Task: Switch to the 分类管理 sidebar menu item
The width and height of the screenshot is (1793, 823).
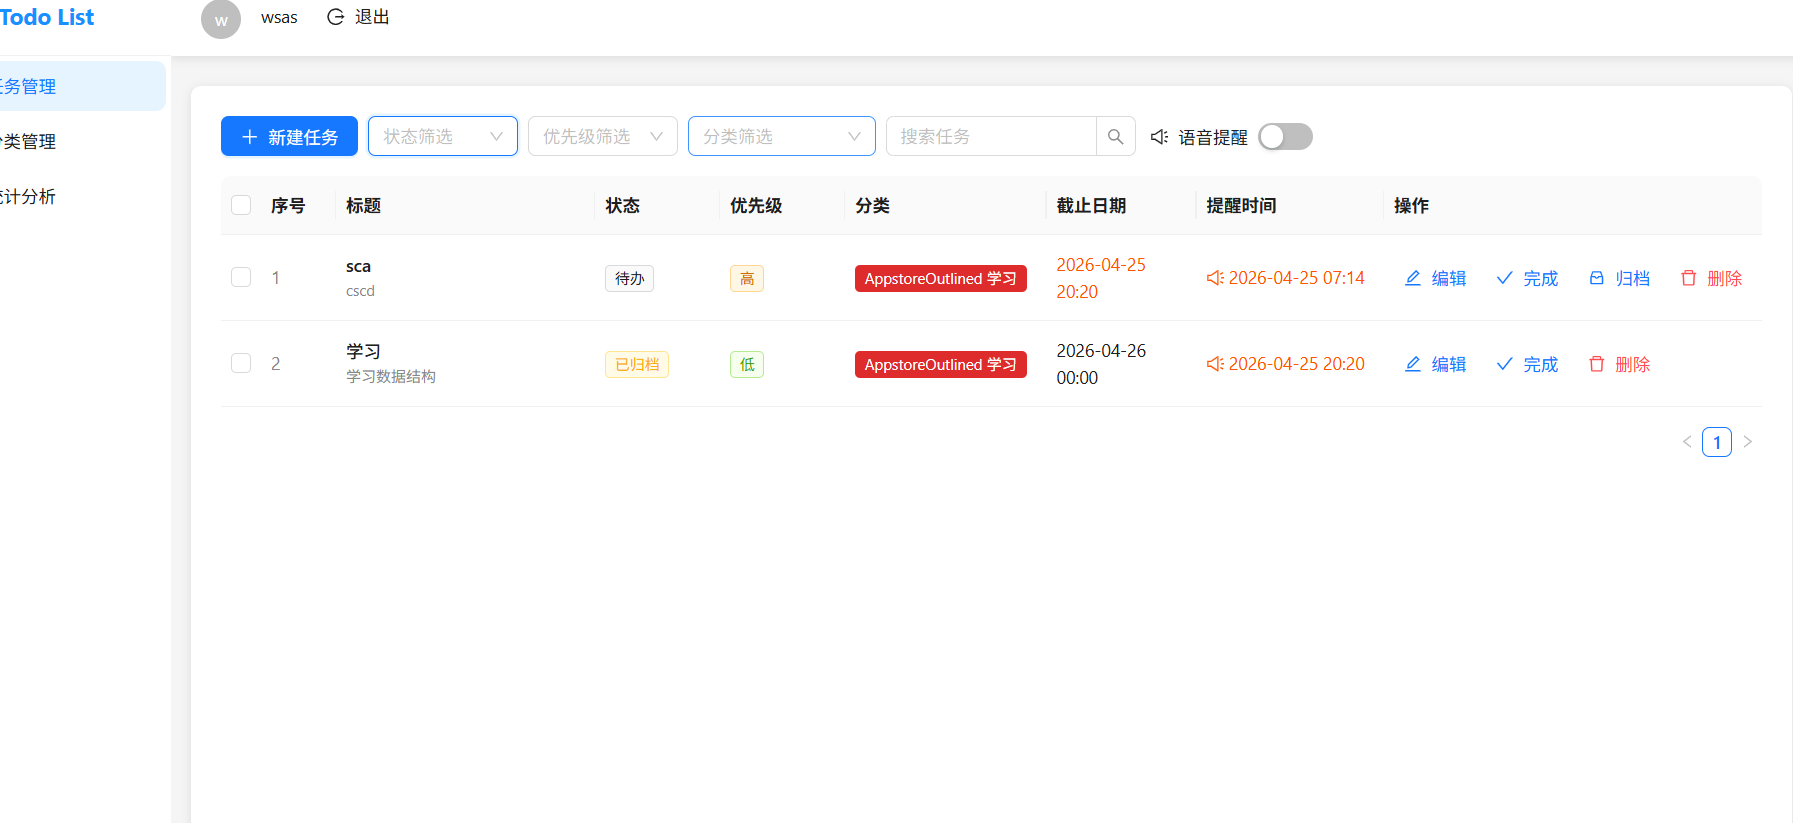Action: (x=30, y=142)
